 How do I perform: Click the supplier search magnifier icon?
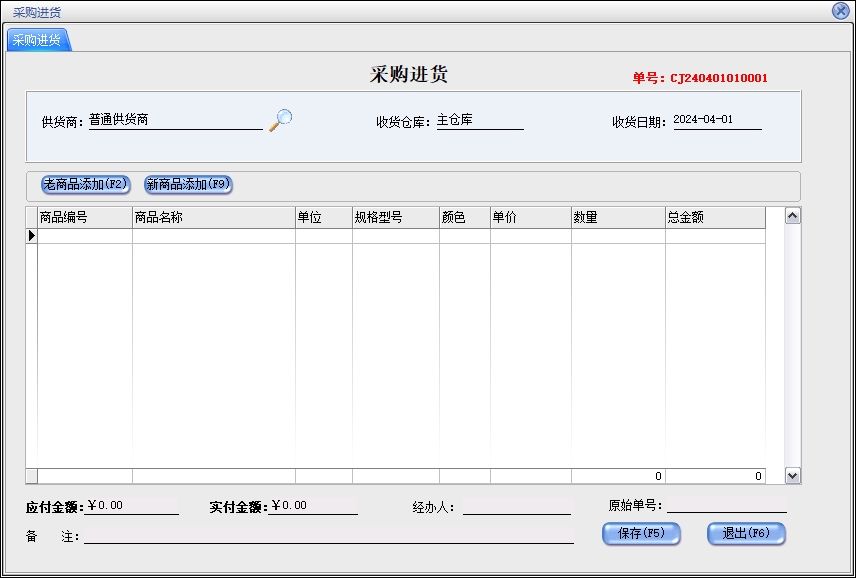[281, 120]
